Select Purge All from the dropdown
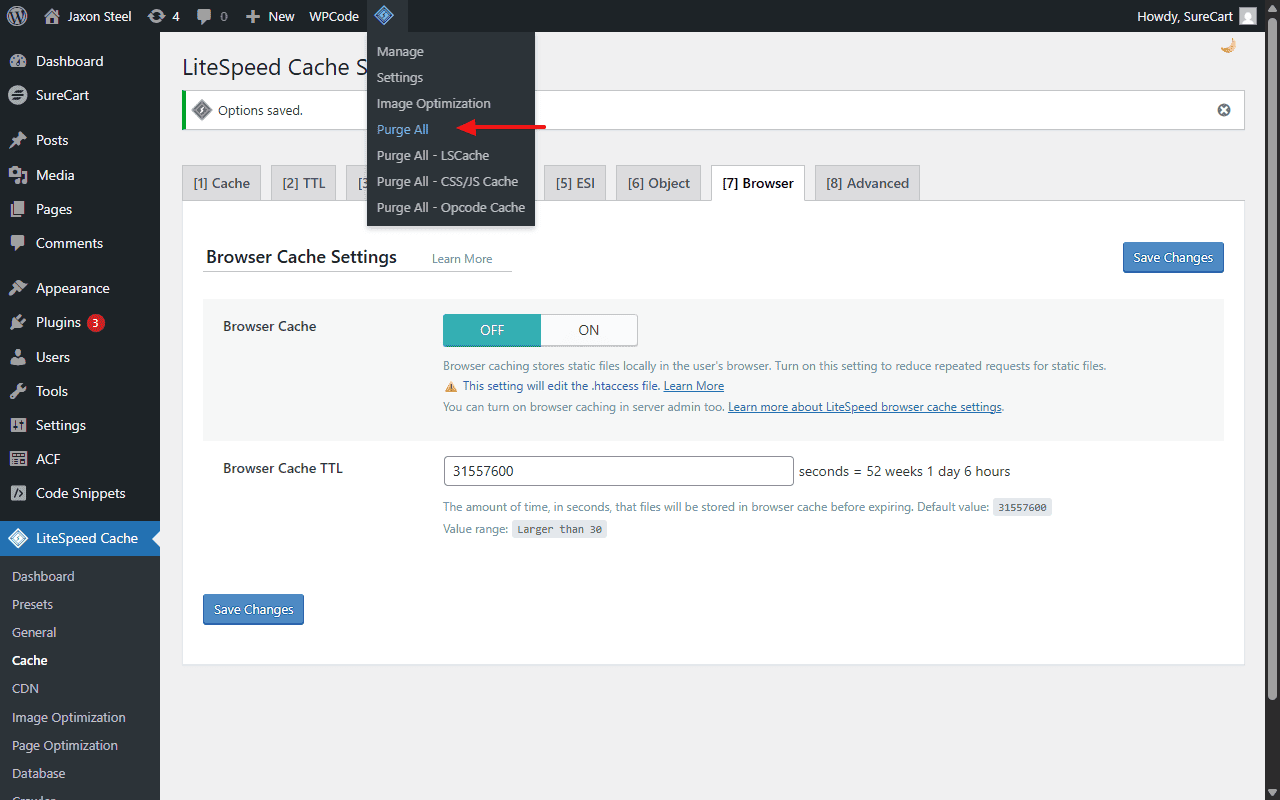 pyautogui.click(x=403, y=129)
